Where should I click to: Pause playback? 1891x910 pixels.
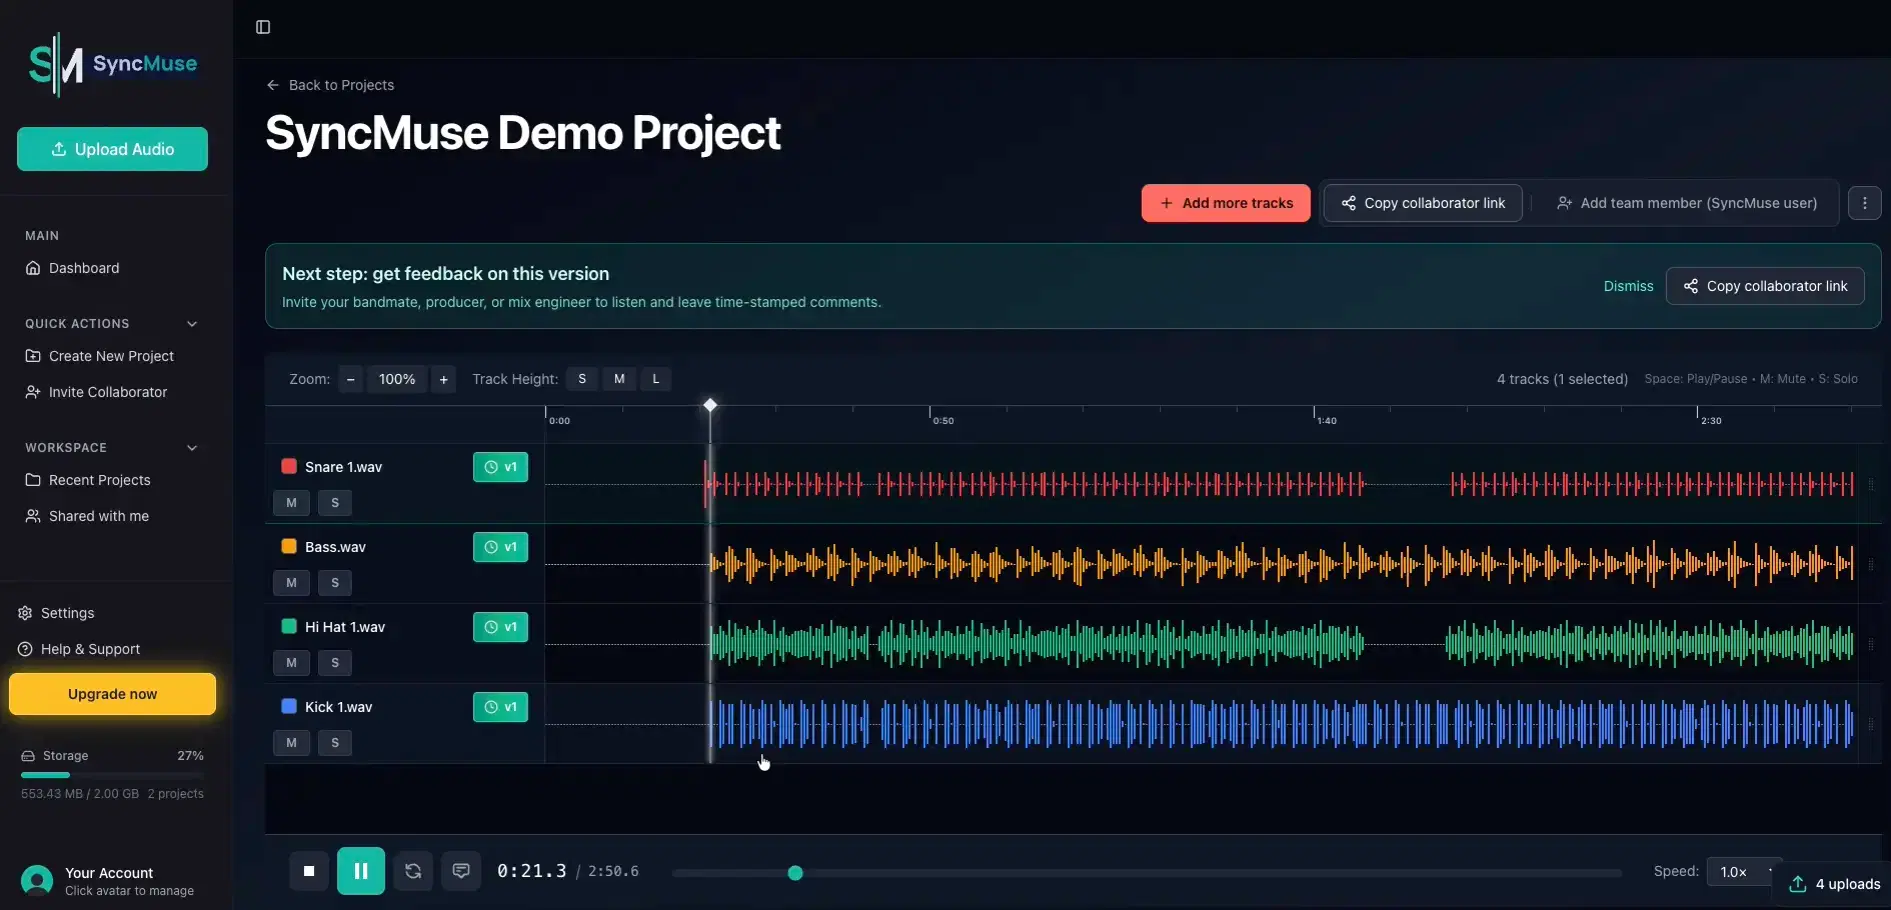pos(360,871)
